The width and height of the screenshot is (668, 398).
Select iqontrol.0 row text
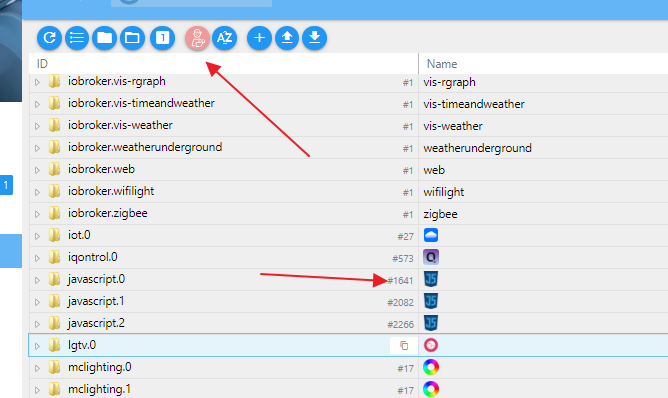pyautogui.click(x=92, y=257)
